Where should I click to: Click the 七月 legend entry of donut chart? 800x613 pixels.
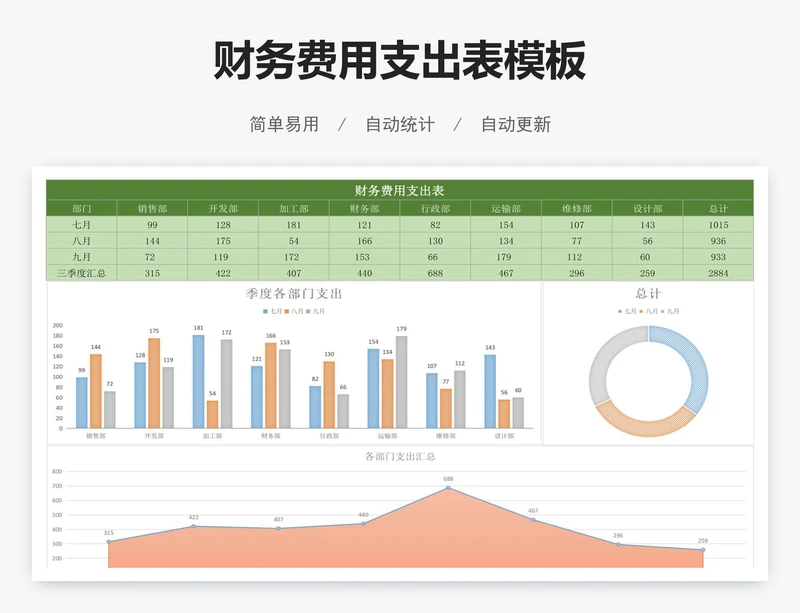[628, 311]
